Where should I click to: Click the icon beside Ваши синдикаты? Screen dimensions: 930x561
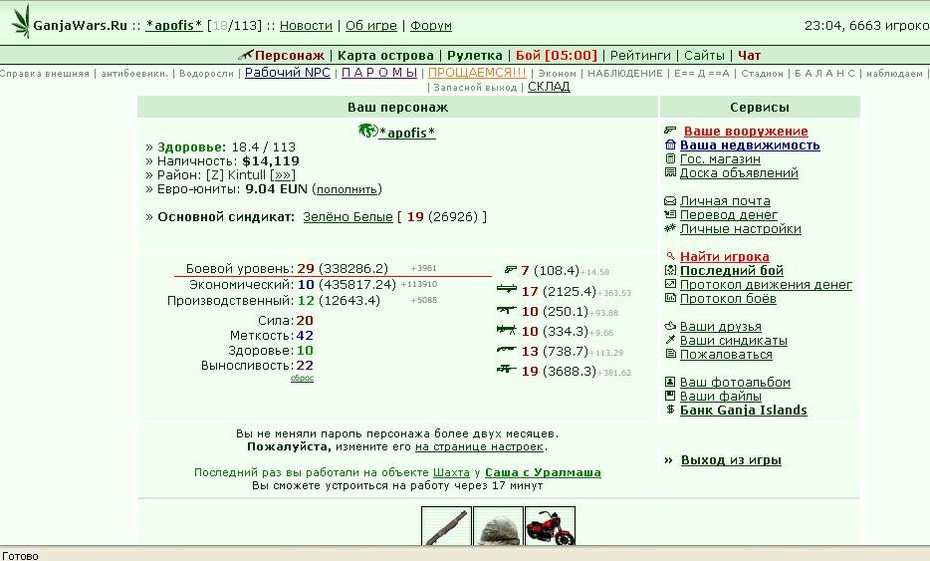(x=670, y=340)
